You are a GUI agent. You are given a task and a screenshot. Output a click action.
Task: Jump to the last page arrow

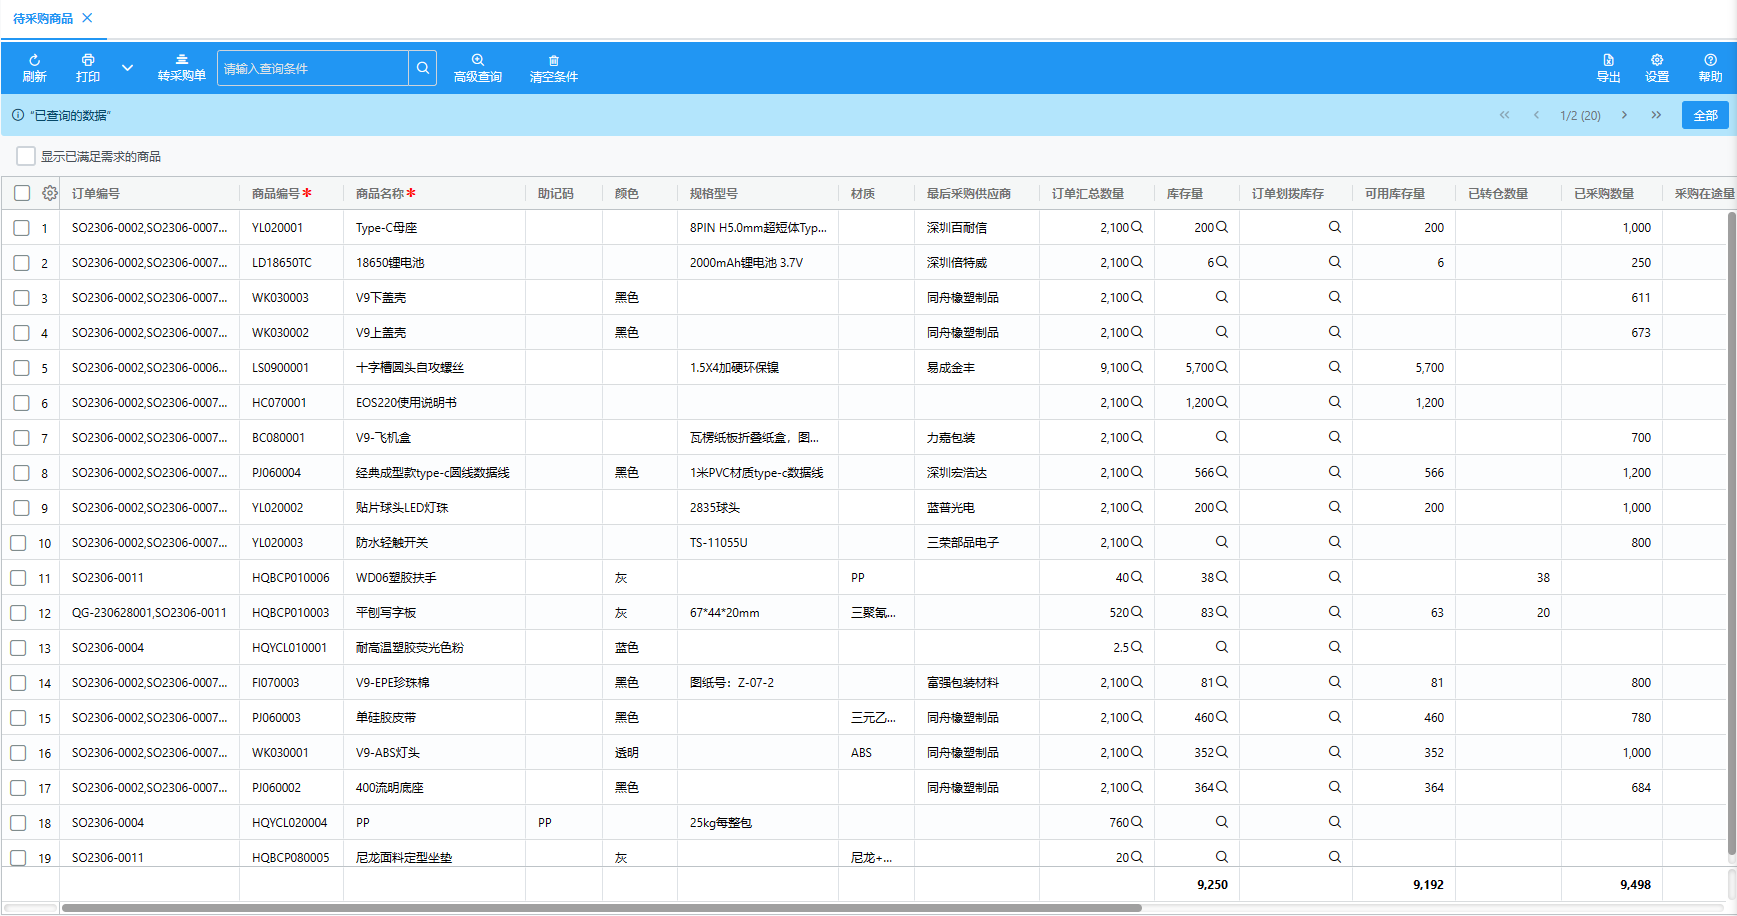[x=1656, y=115]
